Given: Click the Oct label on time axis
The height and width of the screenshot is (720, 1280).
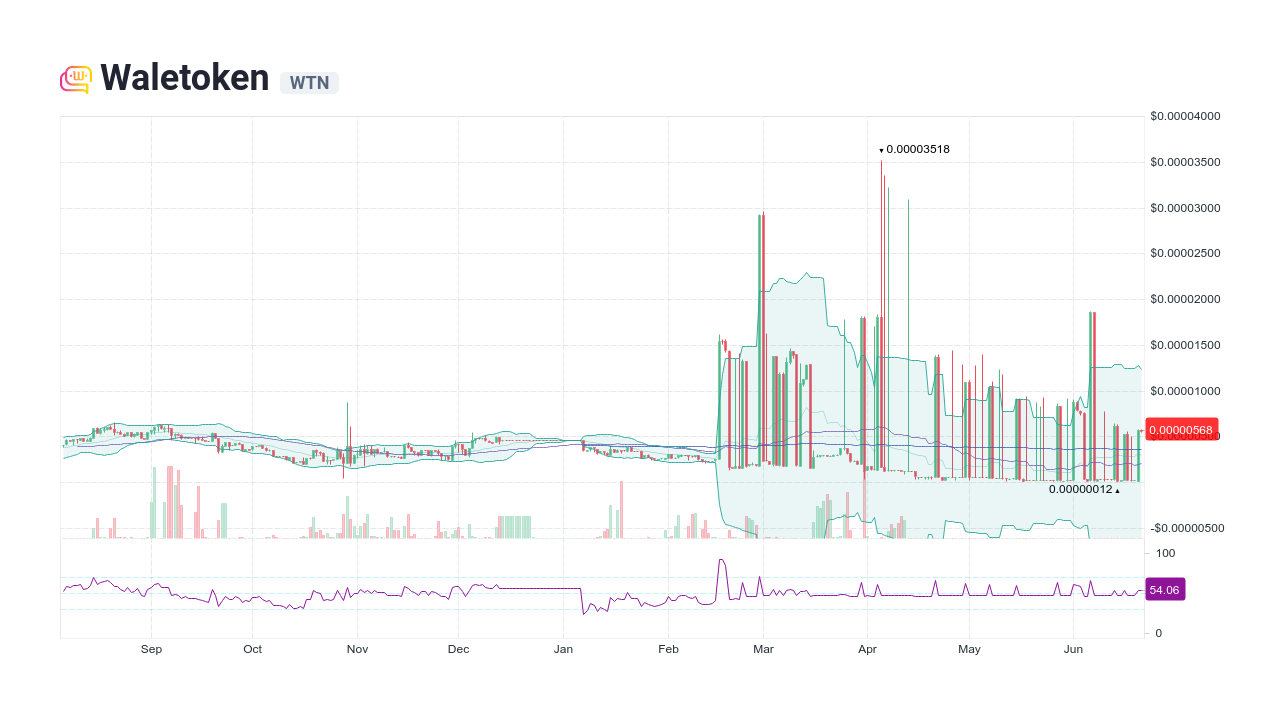Looking at the screenshot, I should (x=252, y=649).
